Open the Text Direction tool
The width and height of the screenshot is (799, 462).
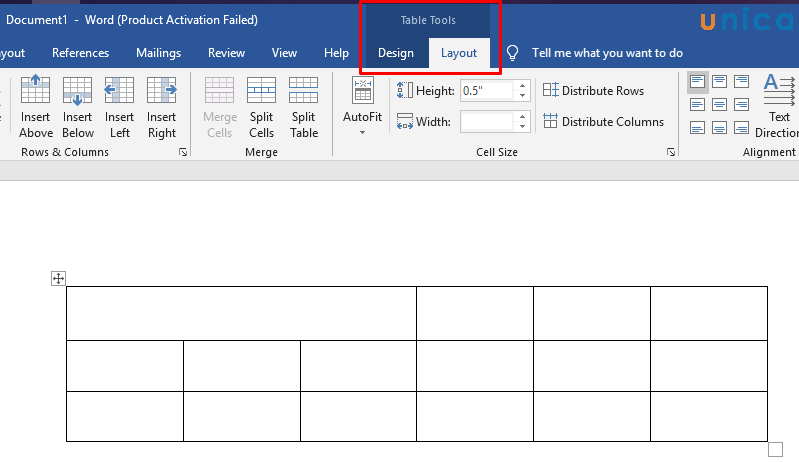(x=778, y=105)
